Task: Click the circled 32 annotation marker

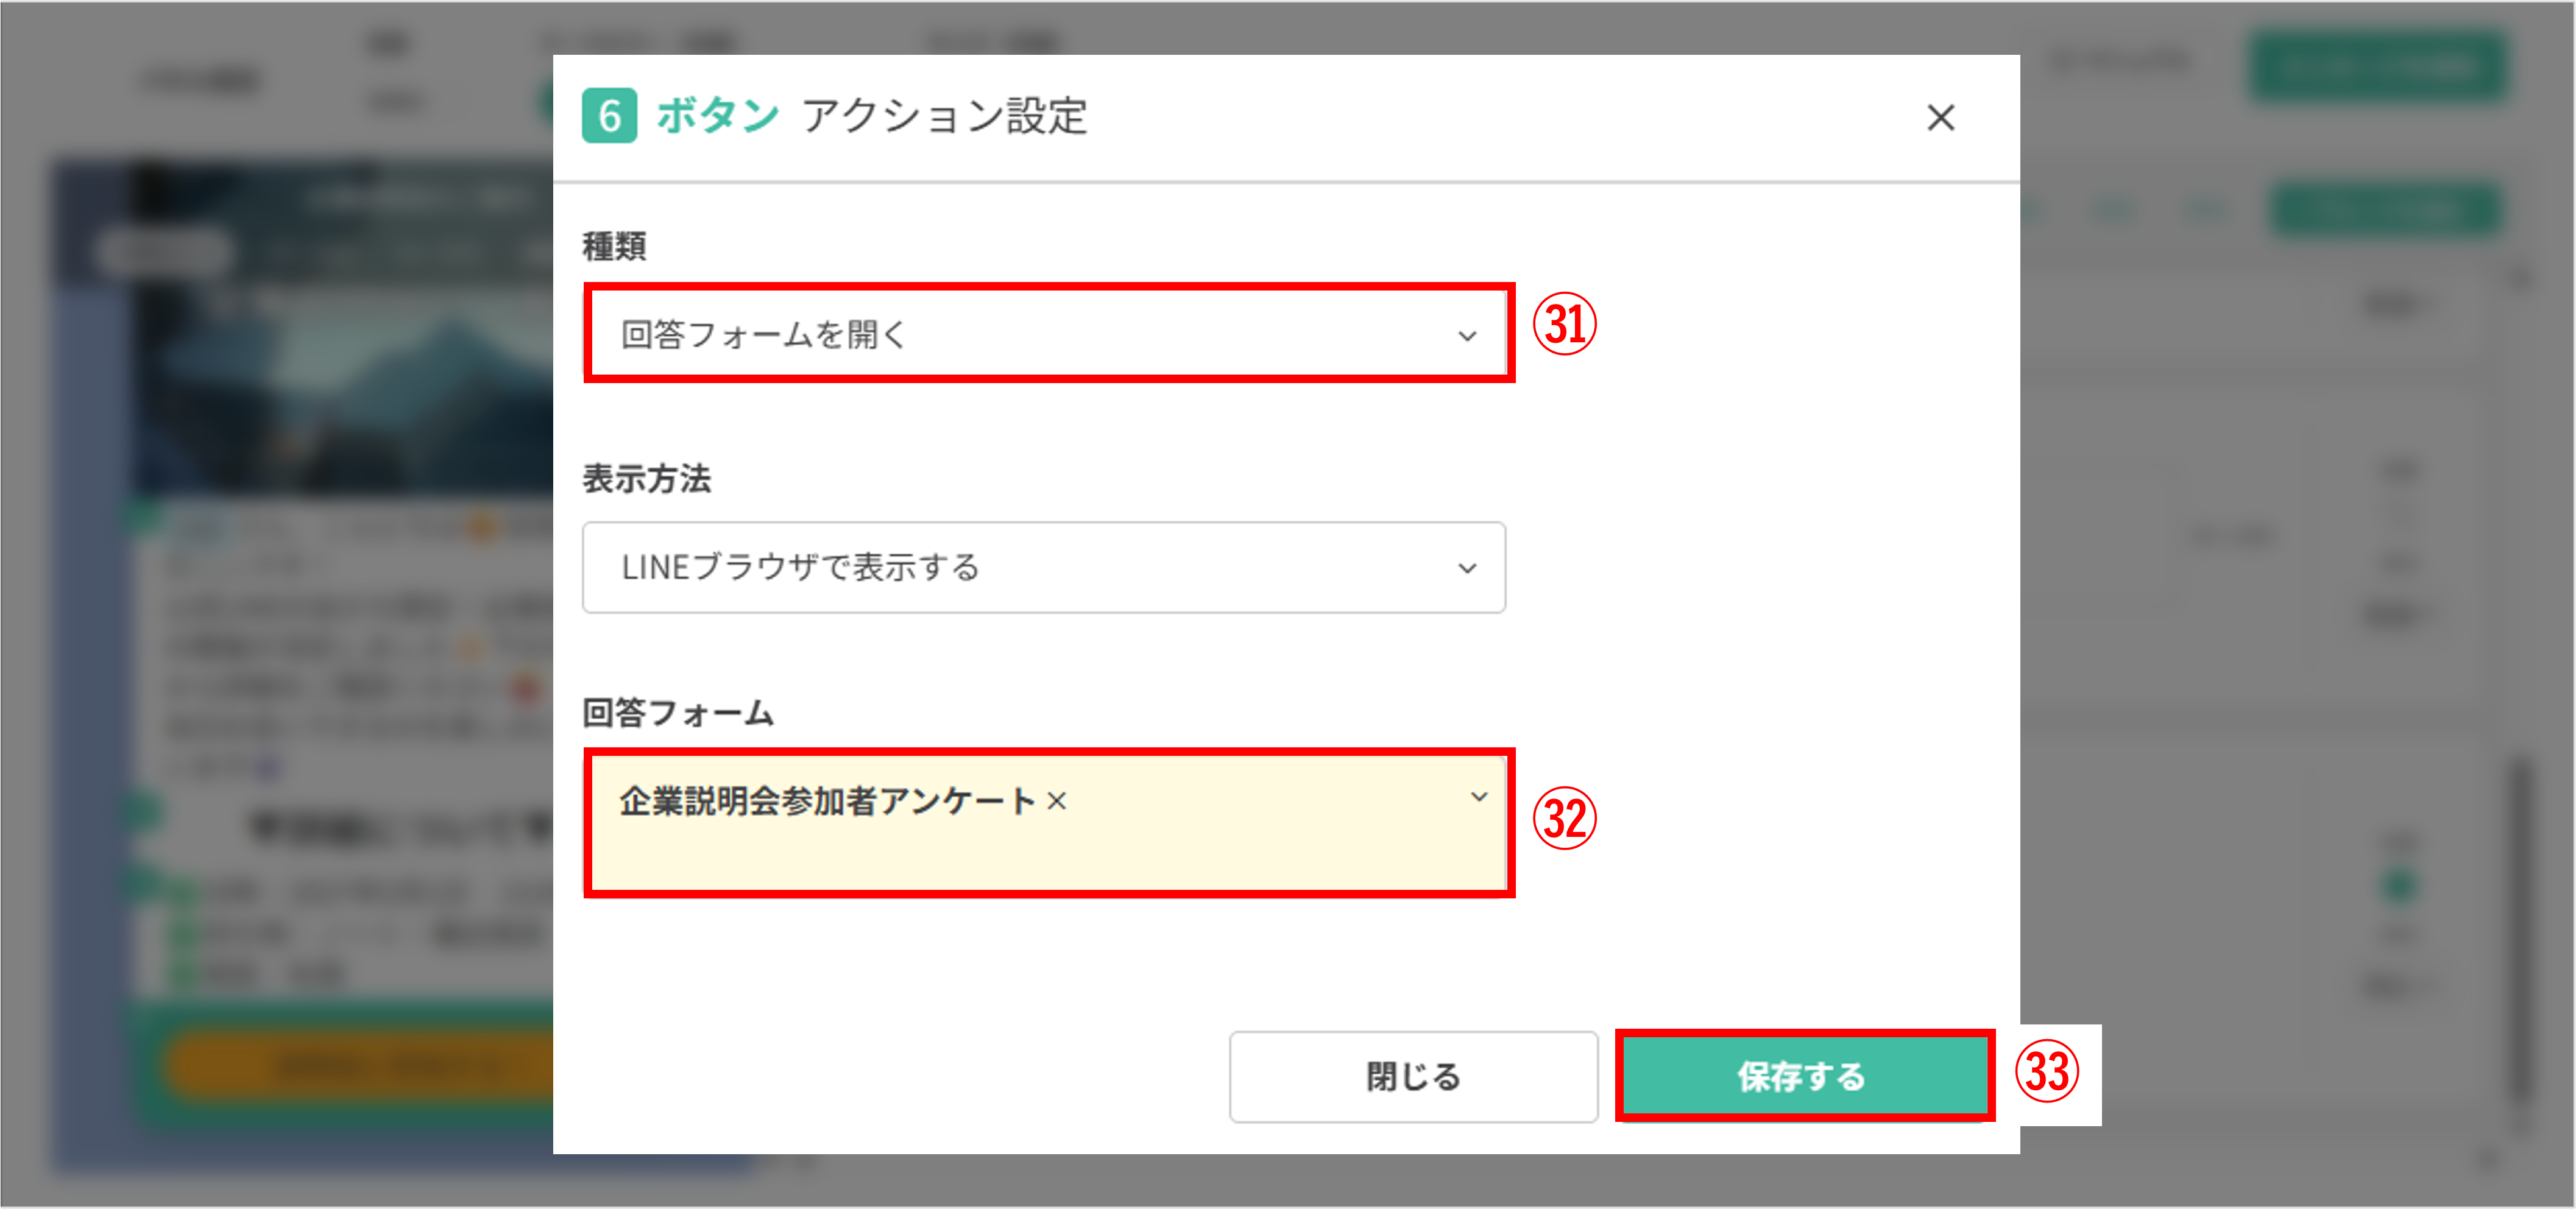Action: (x=1564, y=818)
